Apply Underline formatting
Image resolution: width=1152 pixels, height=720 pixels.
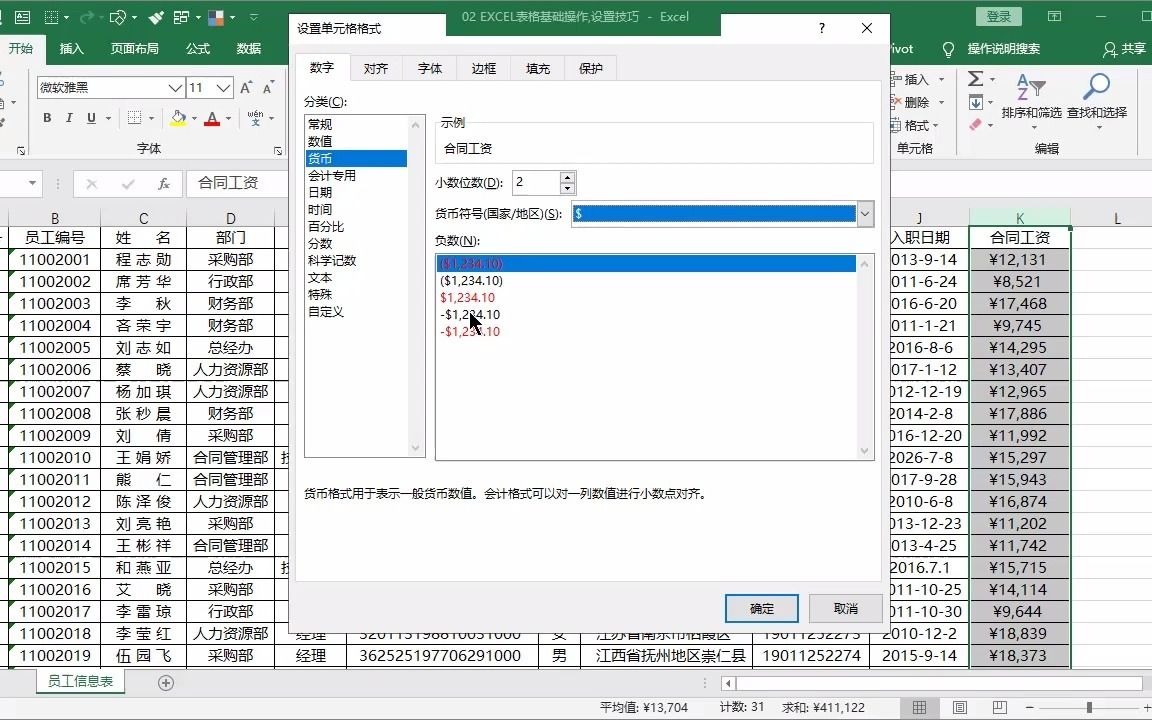pos(91,118)
